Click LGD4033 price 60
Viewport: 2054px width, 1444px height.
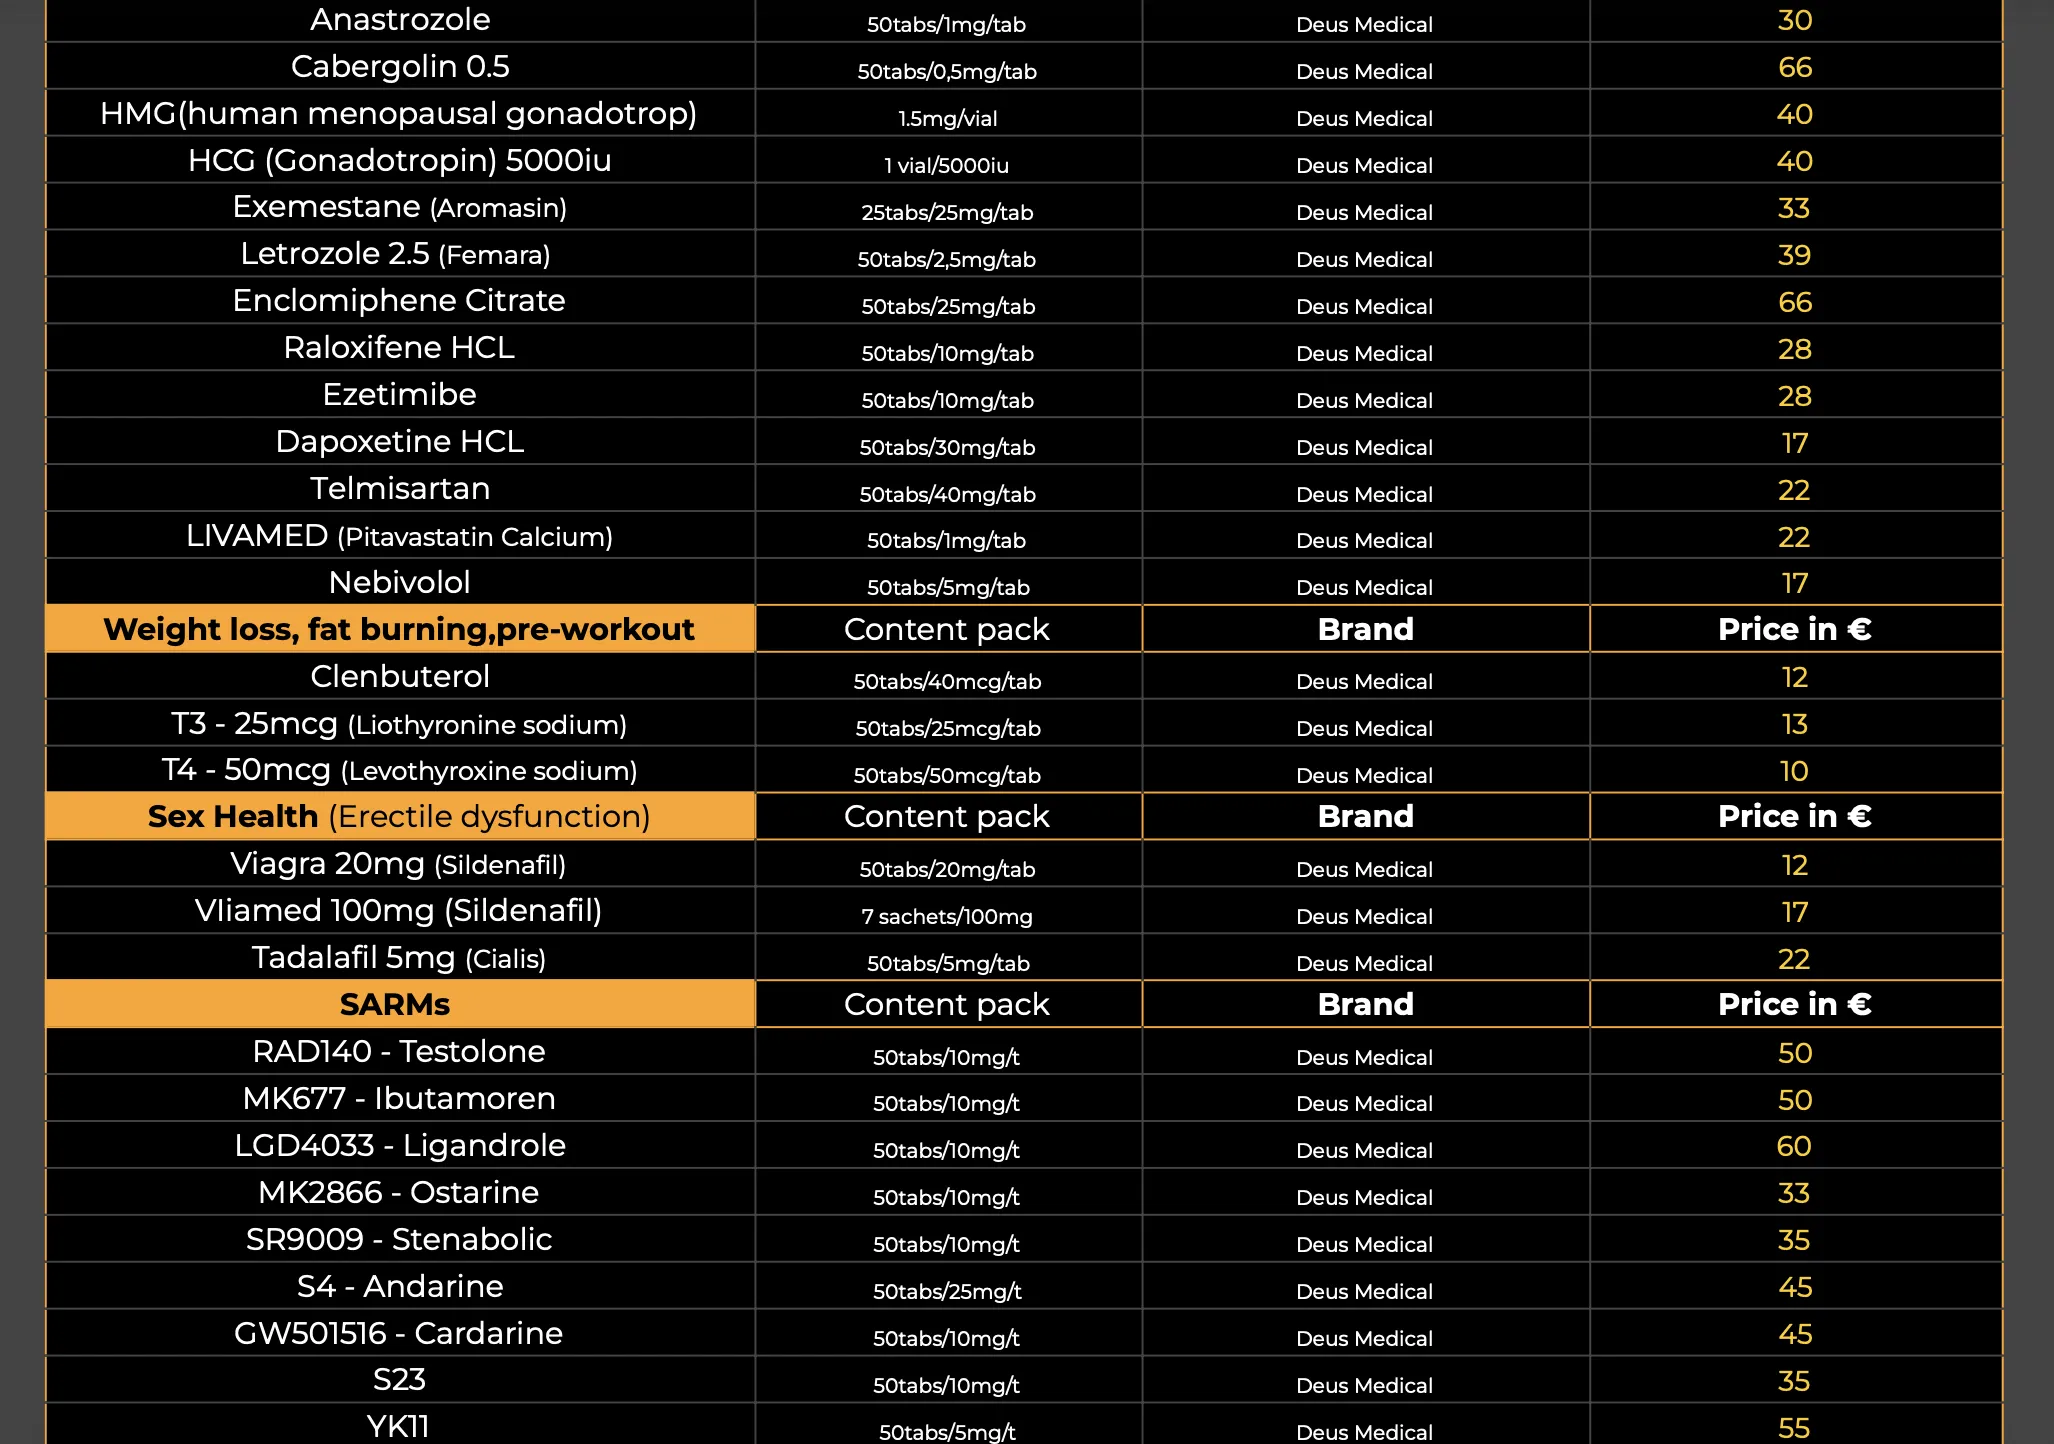[x=1795, y=1147]
